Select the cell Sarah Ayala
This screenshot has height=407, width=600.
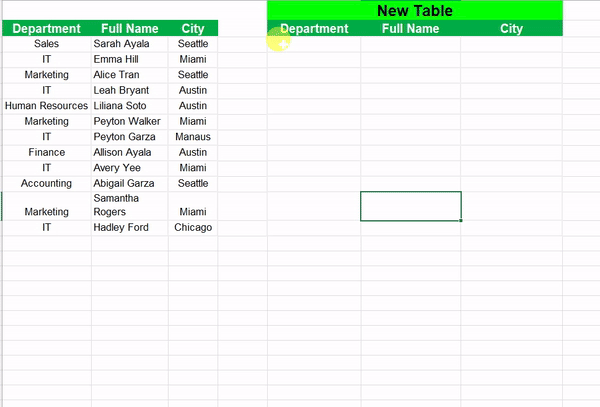coord(130,44)
